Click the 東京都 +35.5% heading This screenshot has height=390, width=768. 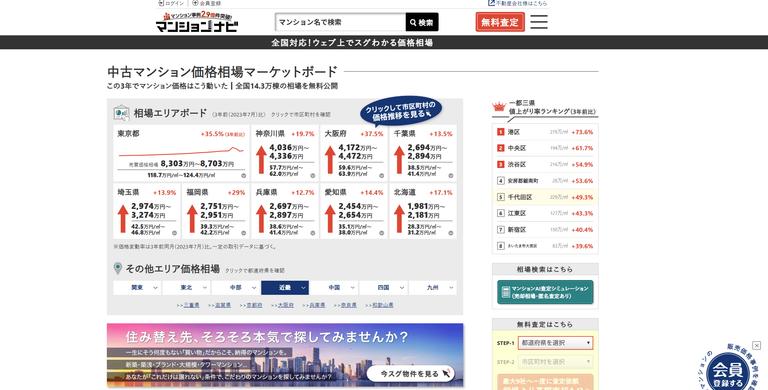181,133
